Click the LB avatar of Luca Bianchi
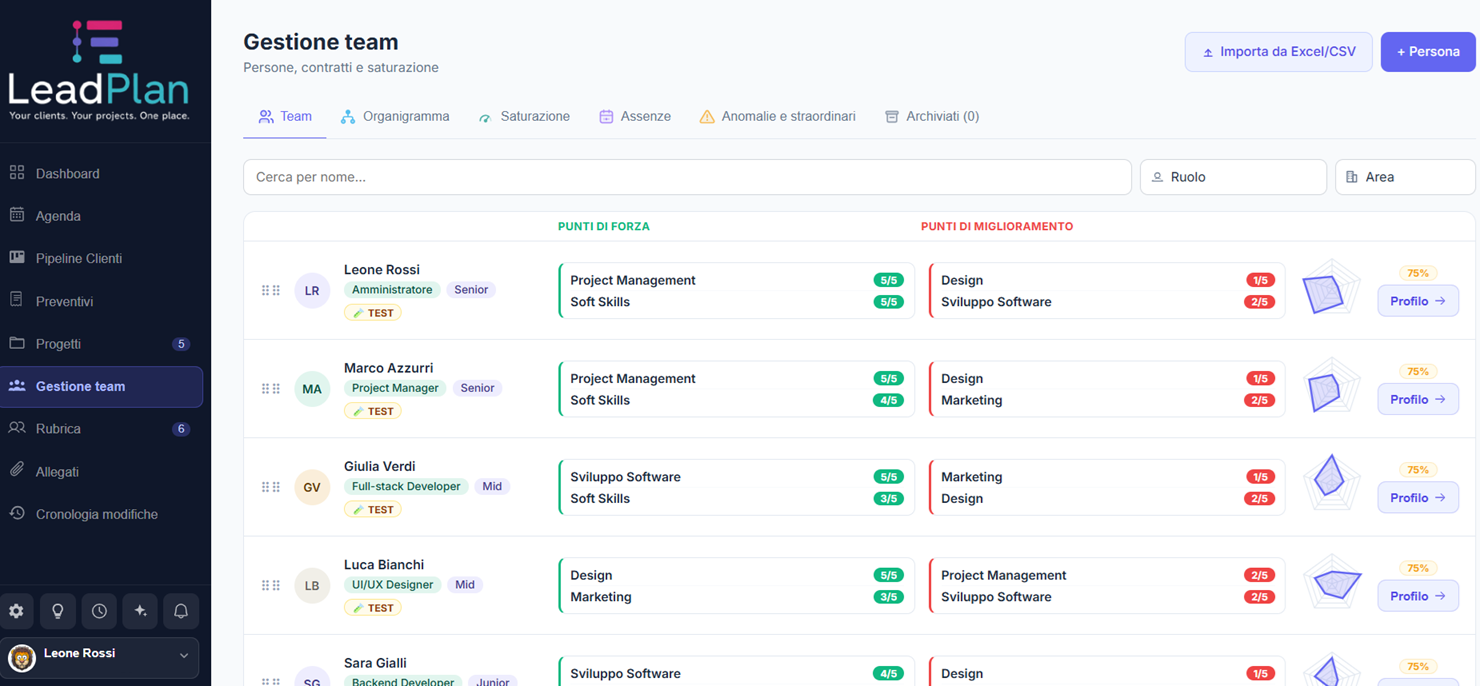The height and width of the screenshot is (686, 1480). click(x=312, y=585)
